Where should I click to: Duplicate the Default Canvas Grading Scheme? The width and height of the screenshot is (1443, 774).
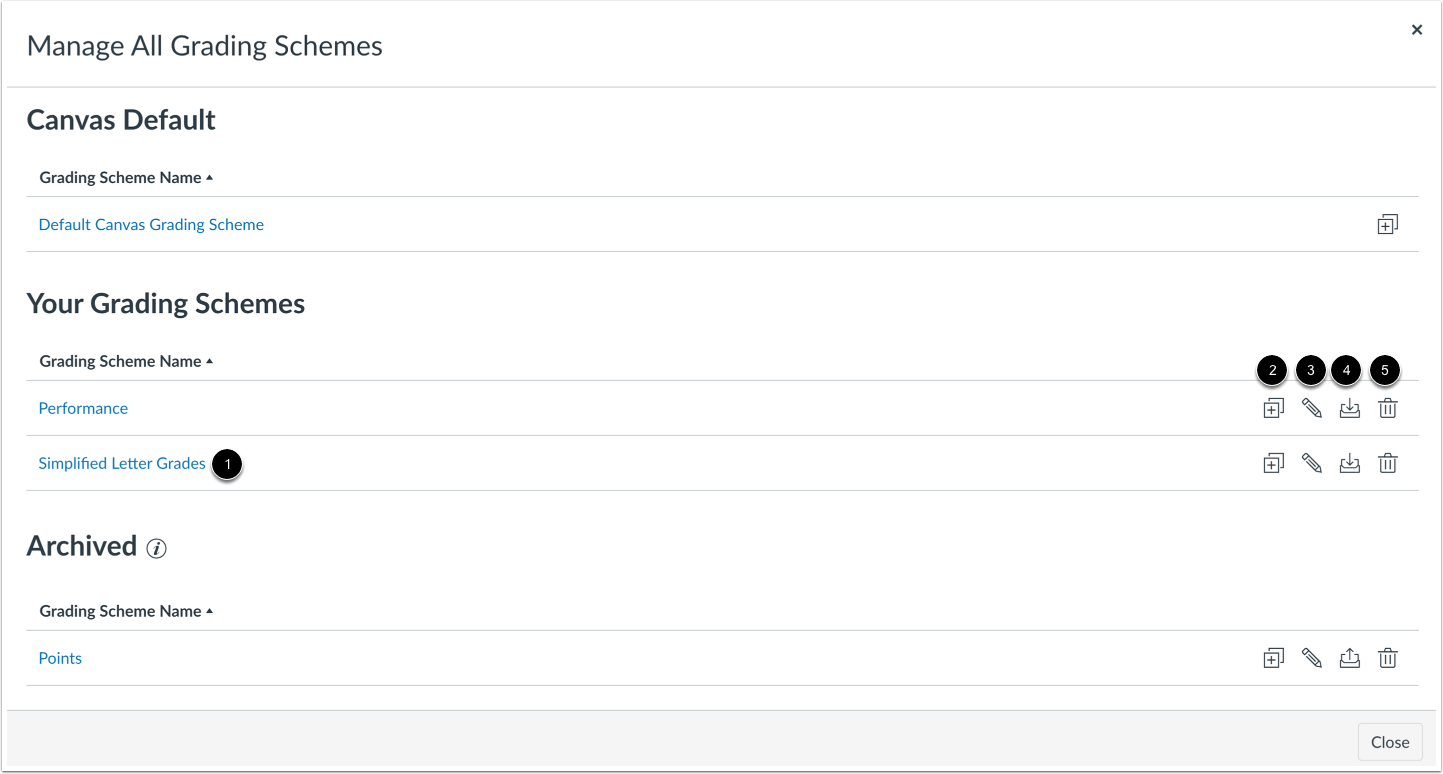[1387, 225]
